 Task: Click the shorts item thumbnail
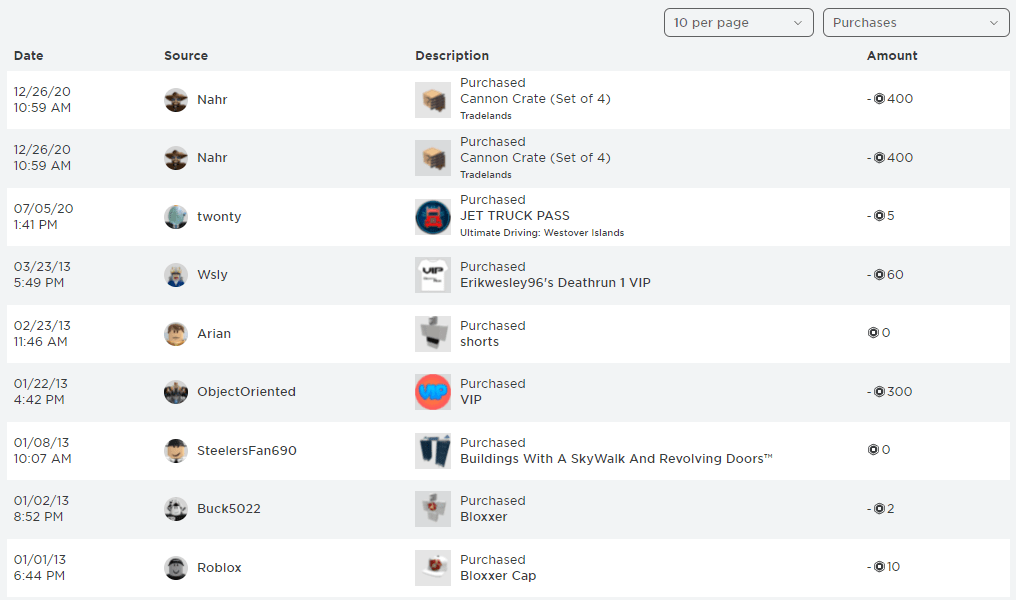click(433, 334)
